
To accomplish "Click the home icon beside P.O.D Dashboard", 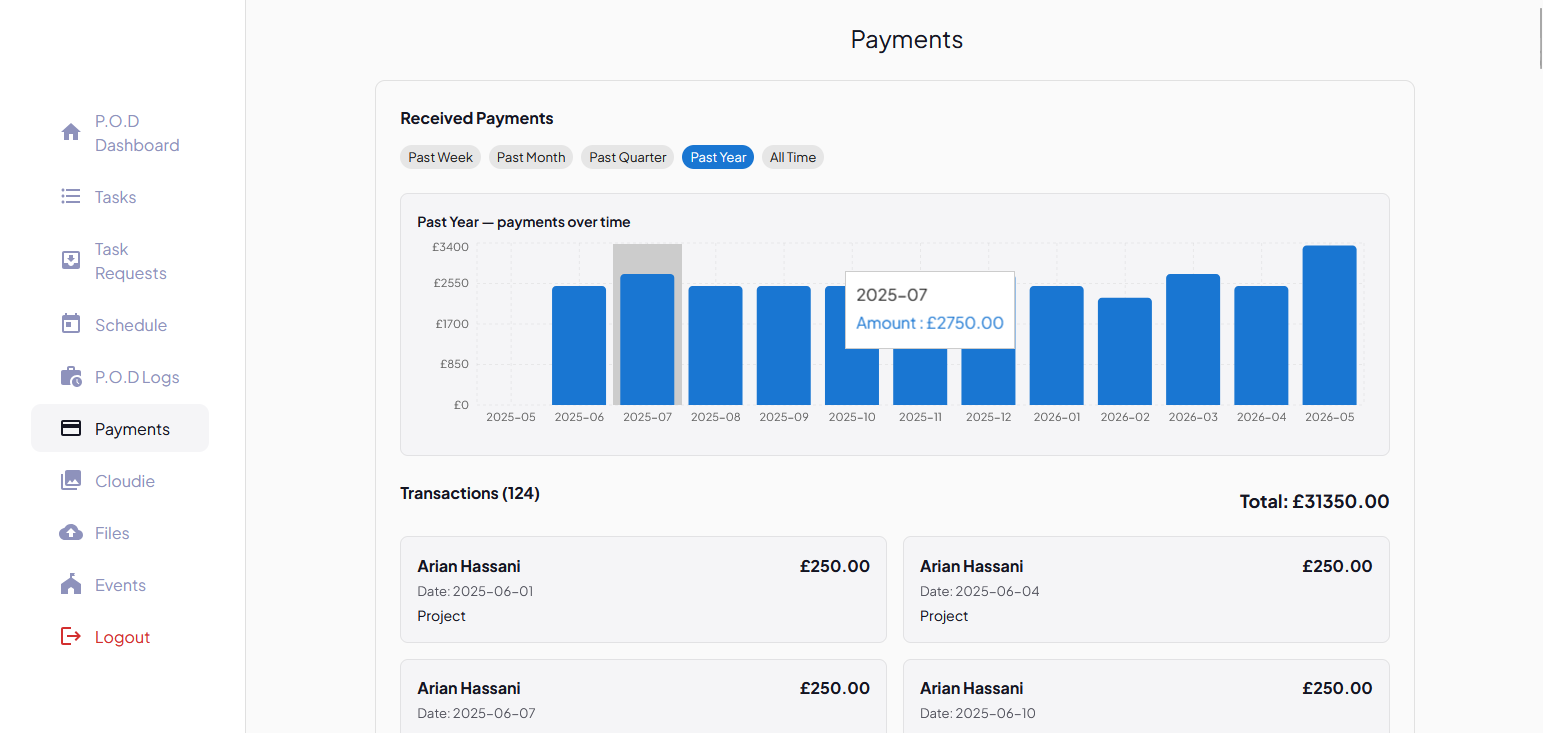I will (71, 132).
